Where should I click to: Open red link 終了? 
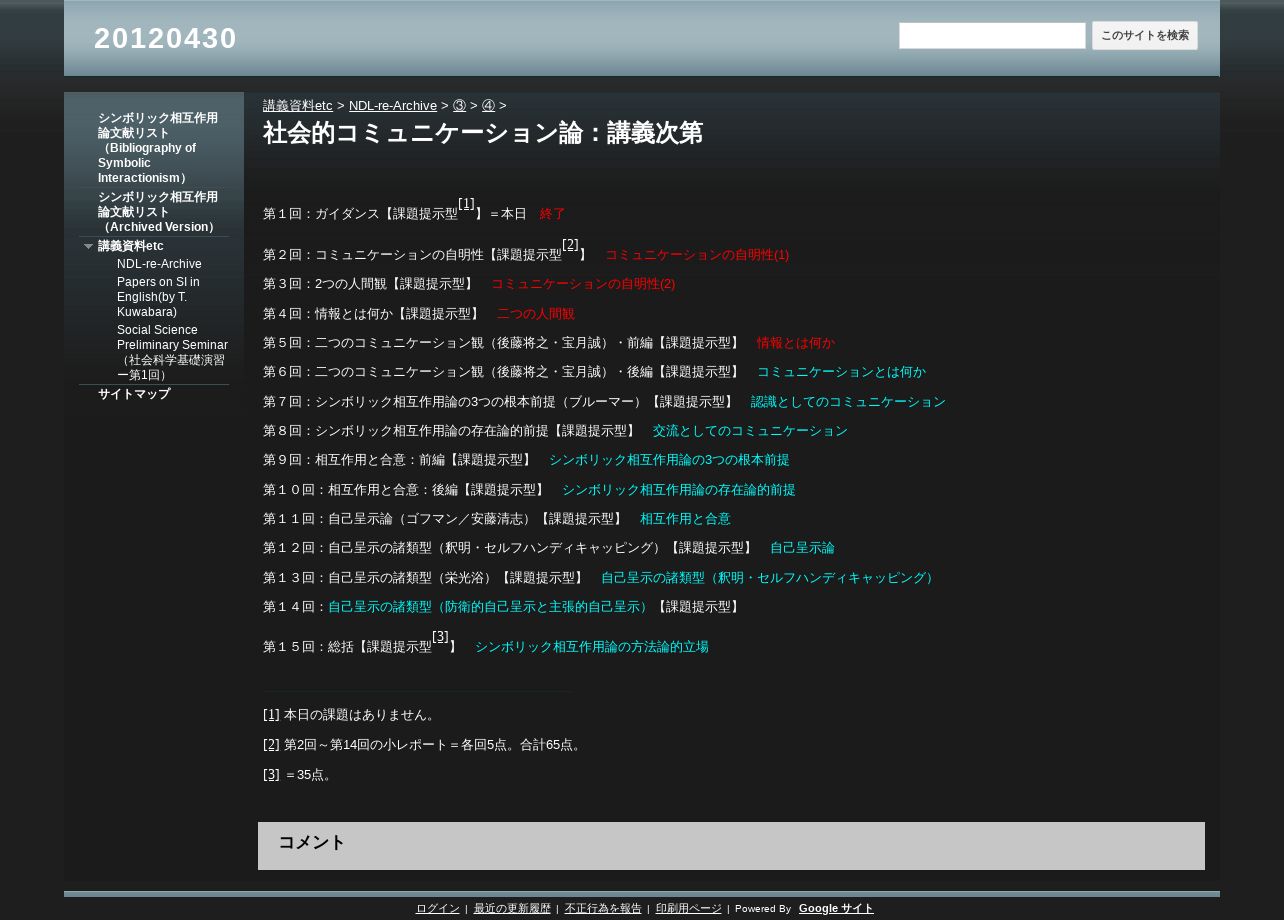click(x=553, y=214)
